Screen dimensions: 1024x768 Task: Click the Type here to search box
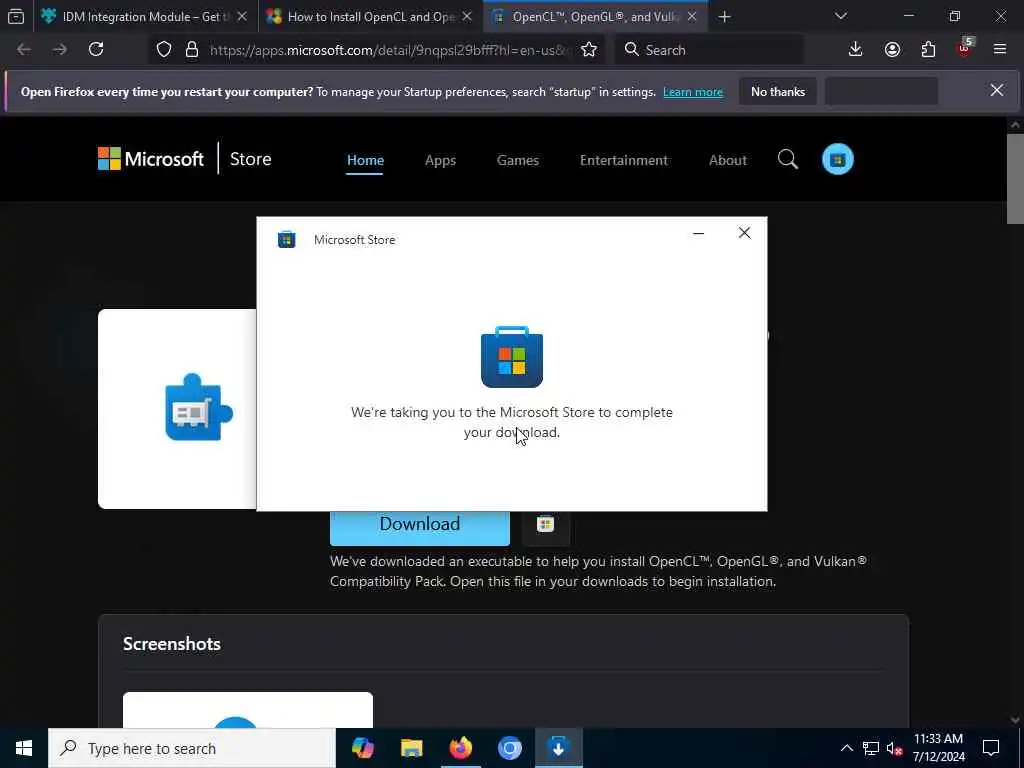pos(191,748)
